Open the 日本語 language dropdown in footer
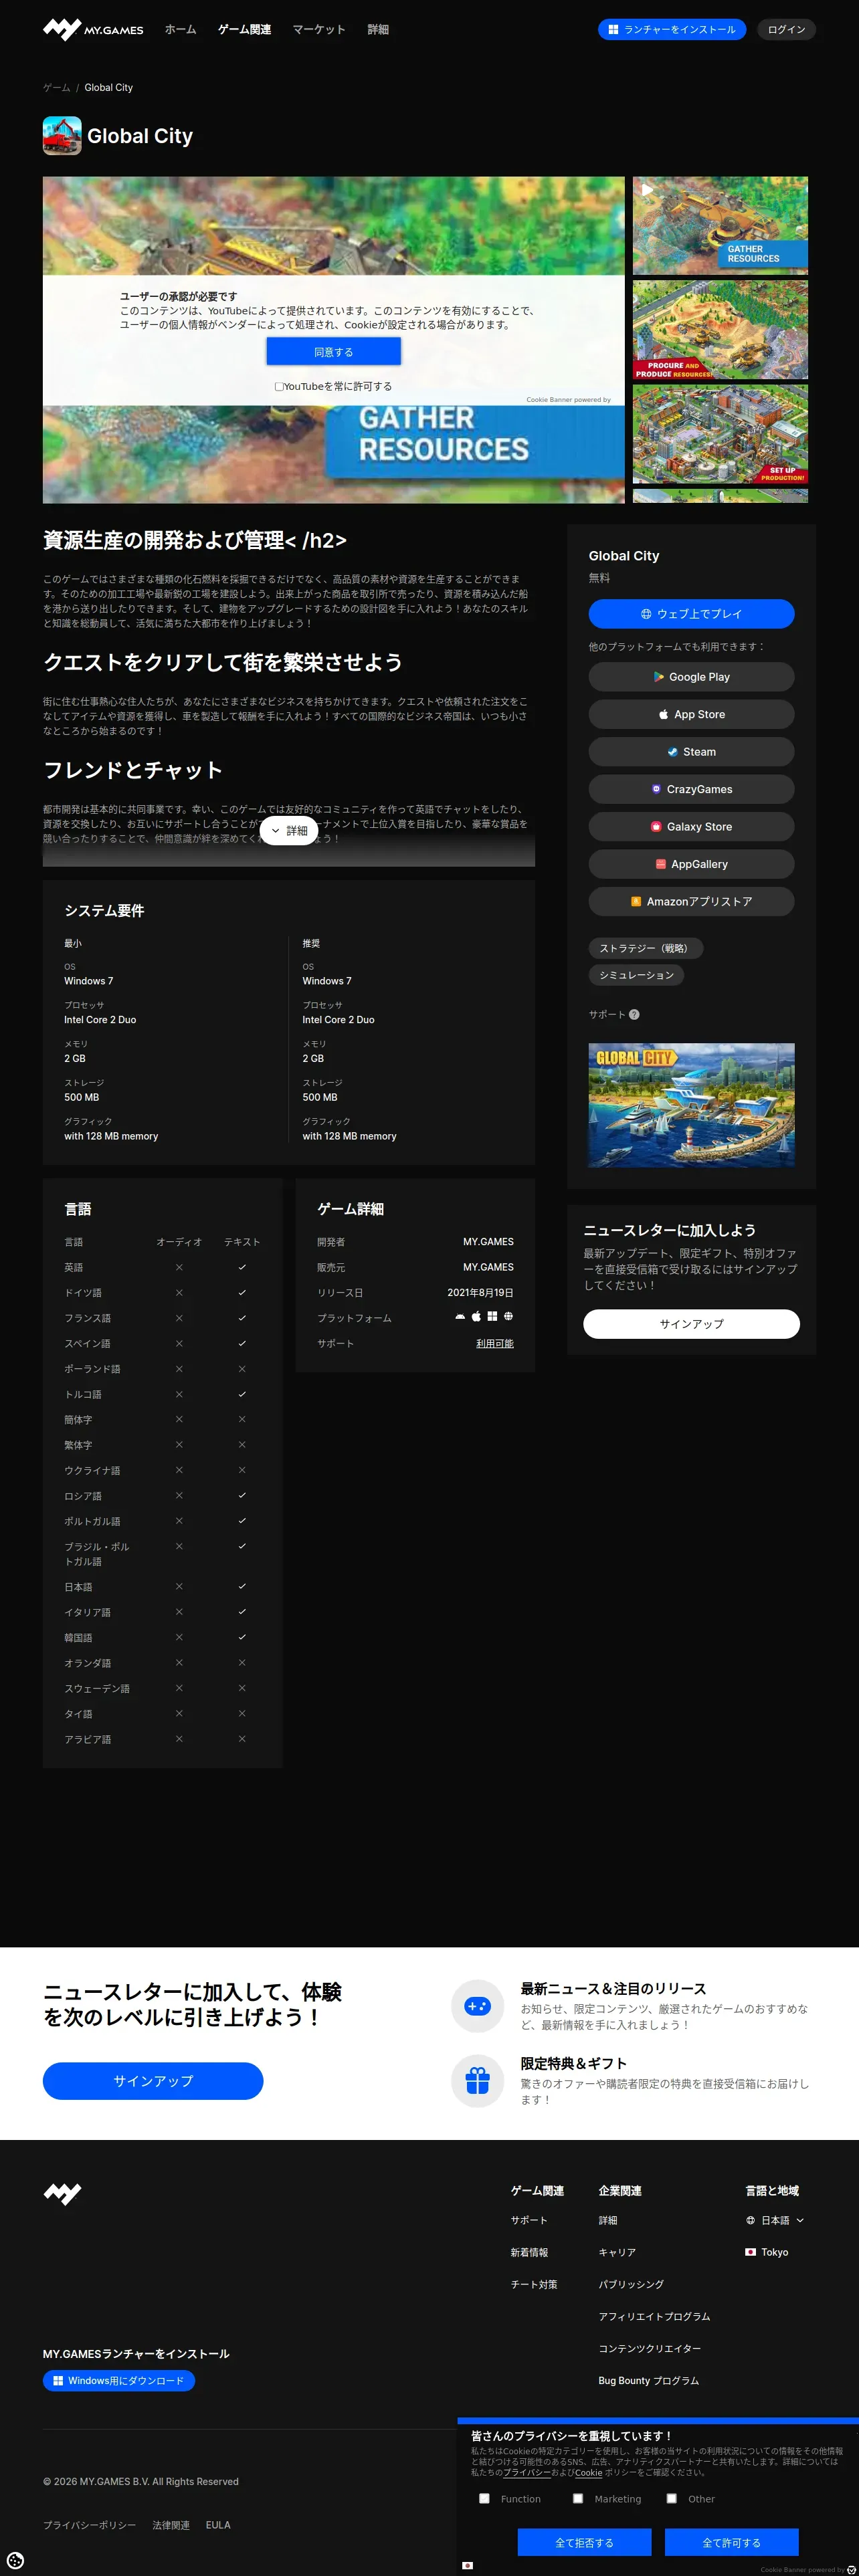The width and height of the screenshot is (859, 2576). click(x=775, y=2220)
